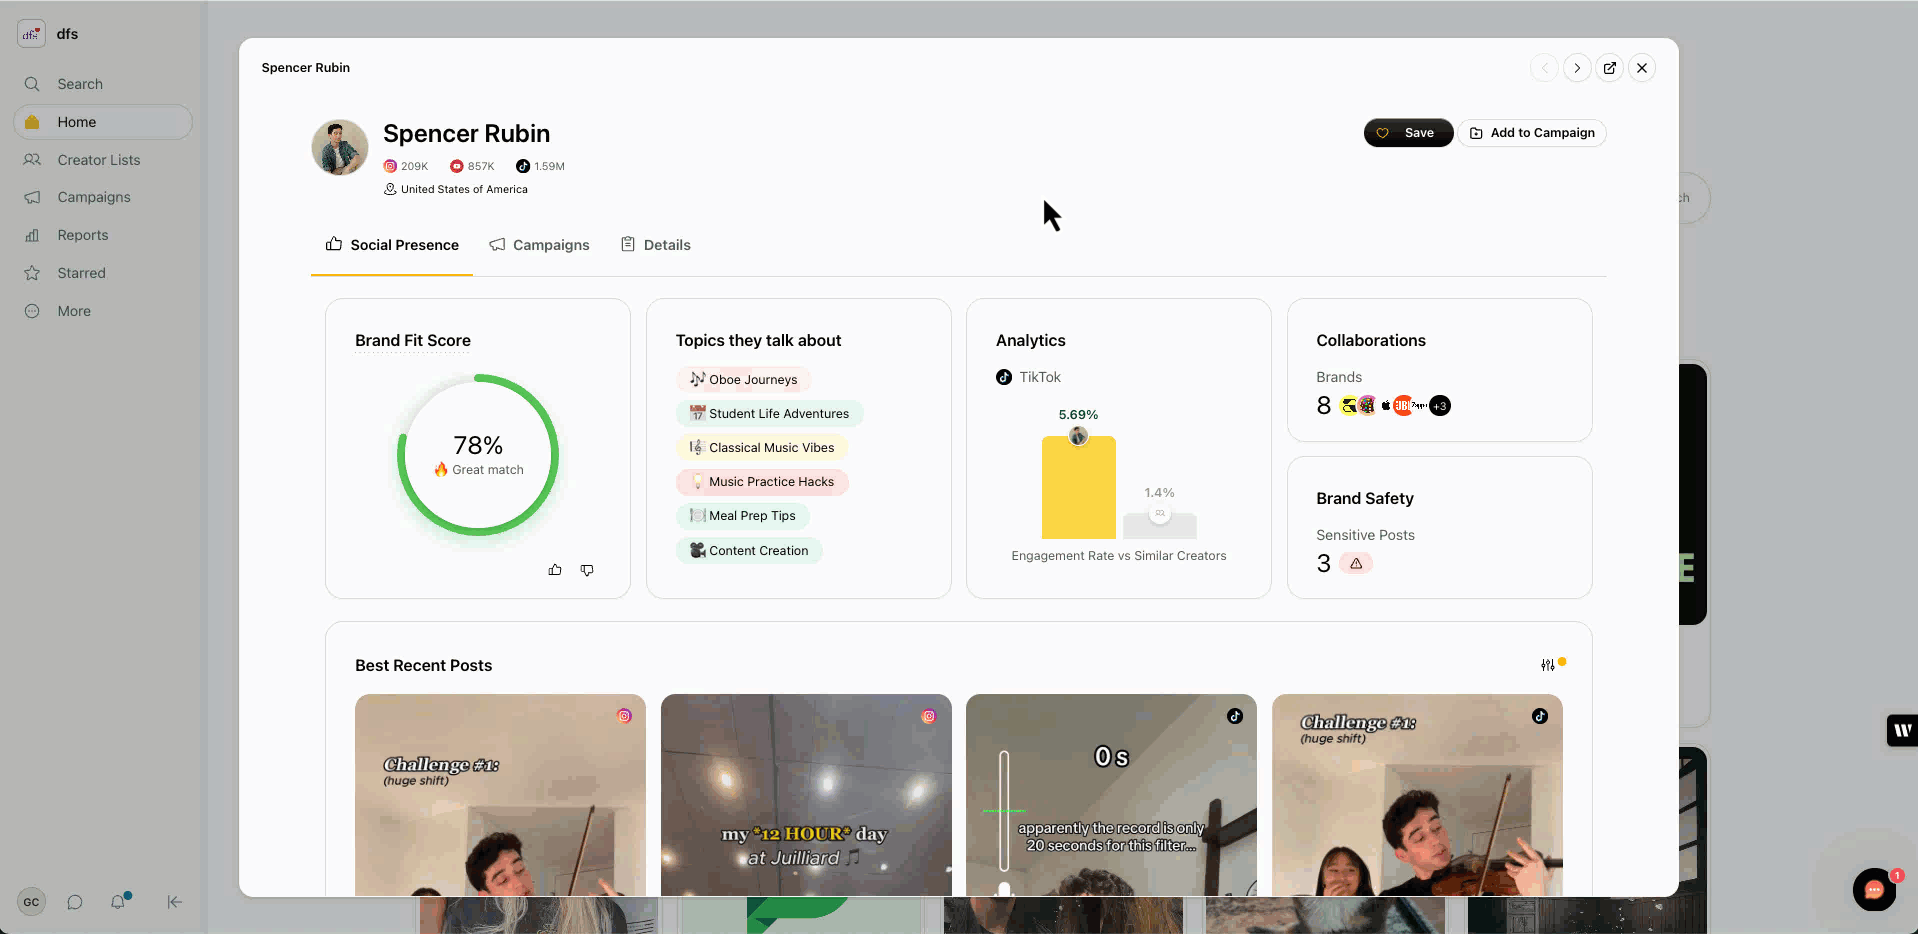The height and width of the screenshot is (934, 1918).
Task: Select Meal Prep Tips topic tag
Action: pyautogui.click(x=743, y=516)
